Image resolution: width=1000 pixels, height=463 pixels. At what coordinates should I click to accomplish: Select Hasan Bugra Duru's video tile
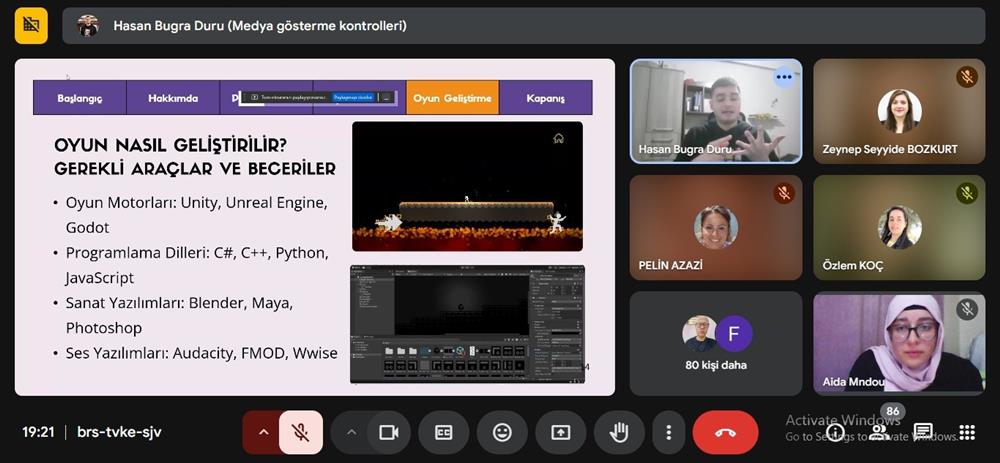click(716, 111)
